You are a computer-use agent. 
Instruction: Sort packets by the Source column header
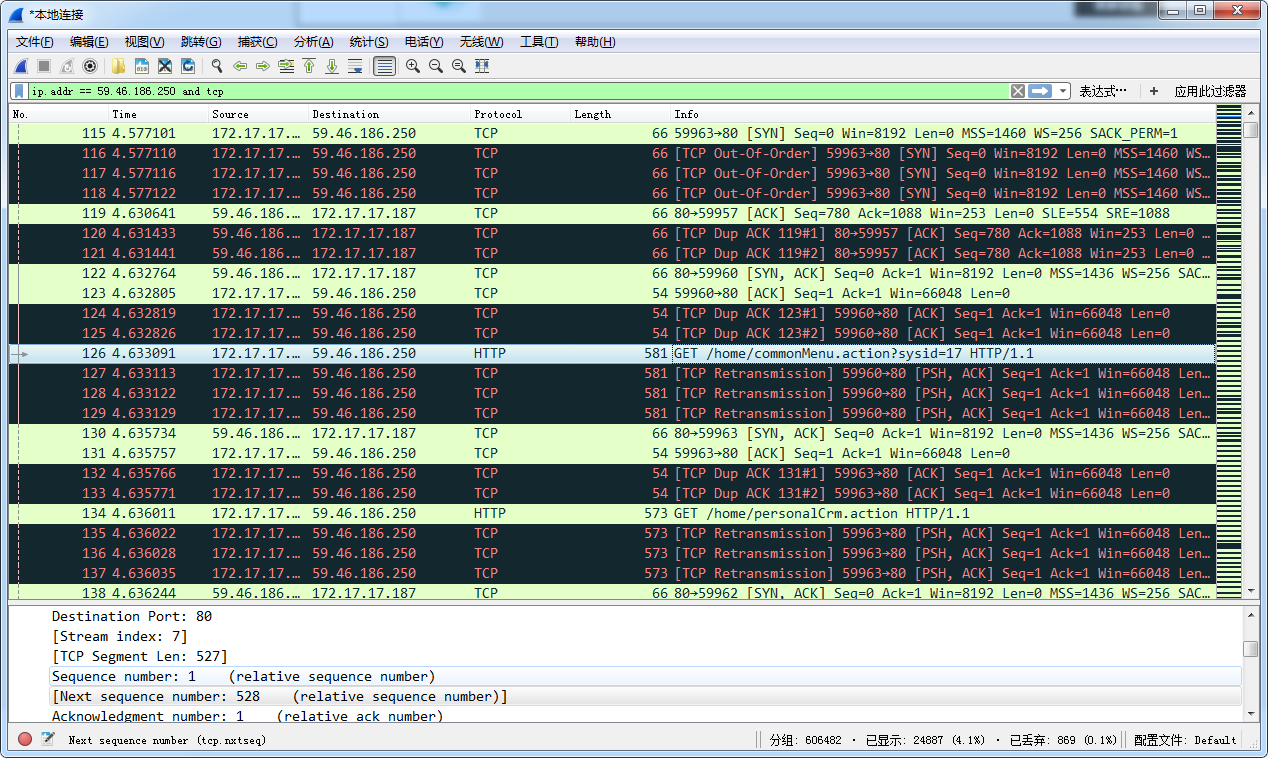coord(259,114)
